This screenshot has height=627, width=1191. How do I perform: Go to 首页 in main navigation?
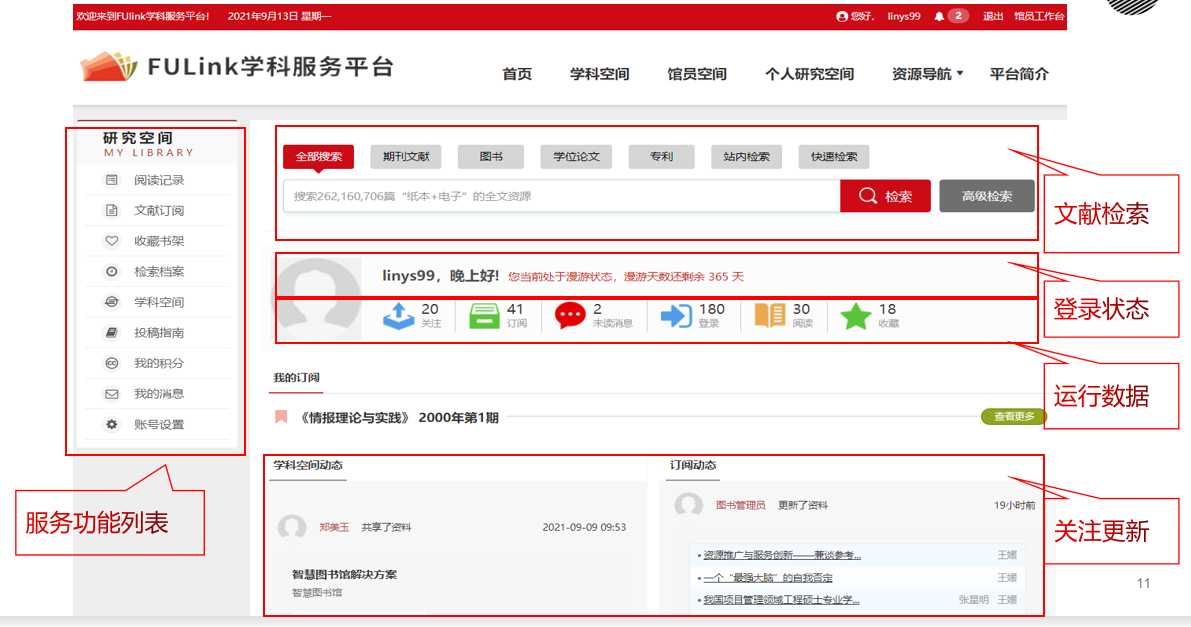point(517,74)
